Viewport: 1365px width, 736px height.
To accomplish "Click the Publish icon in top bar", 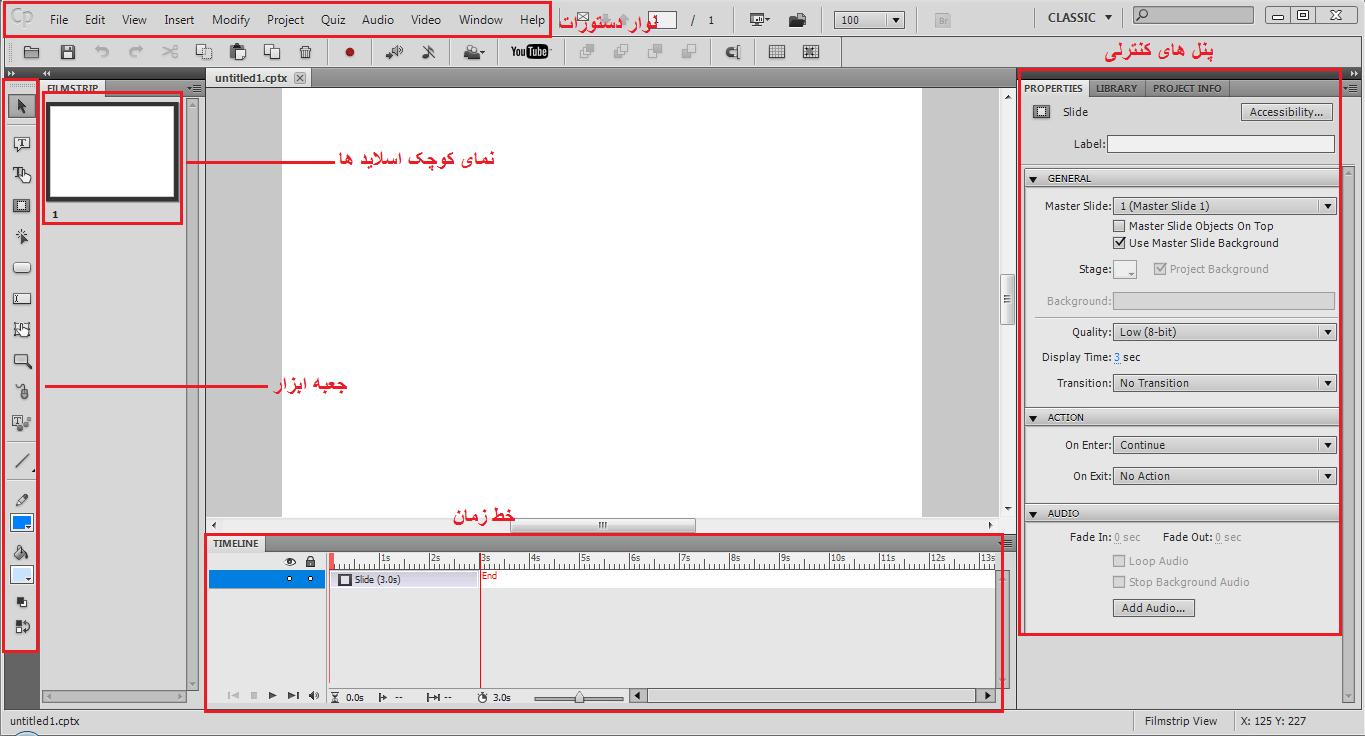I will coord(797,19).
